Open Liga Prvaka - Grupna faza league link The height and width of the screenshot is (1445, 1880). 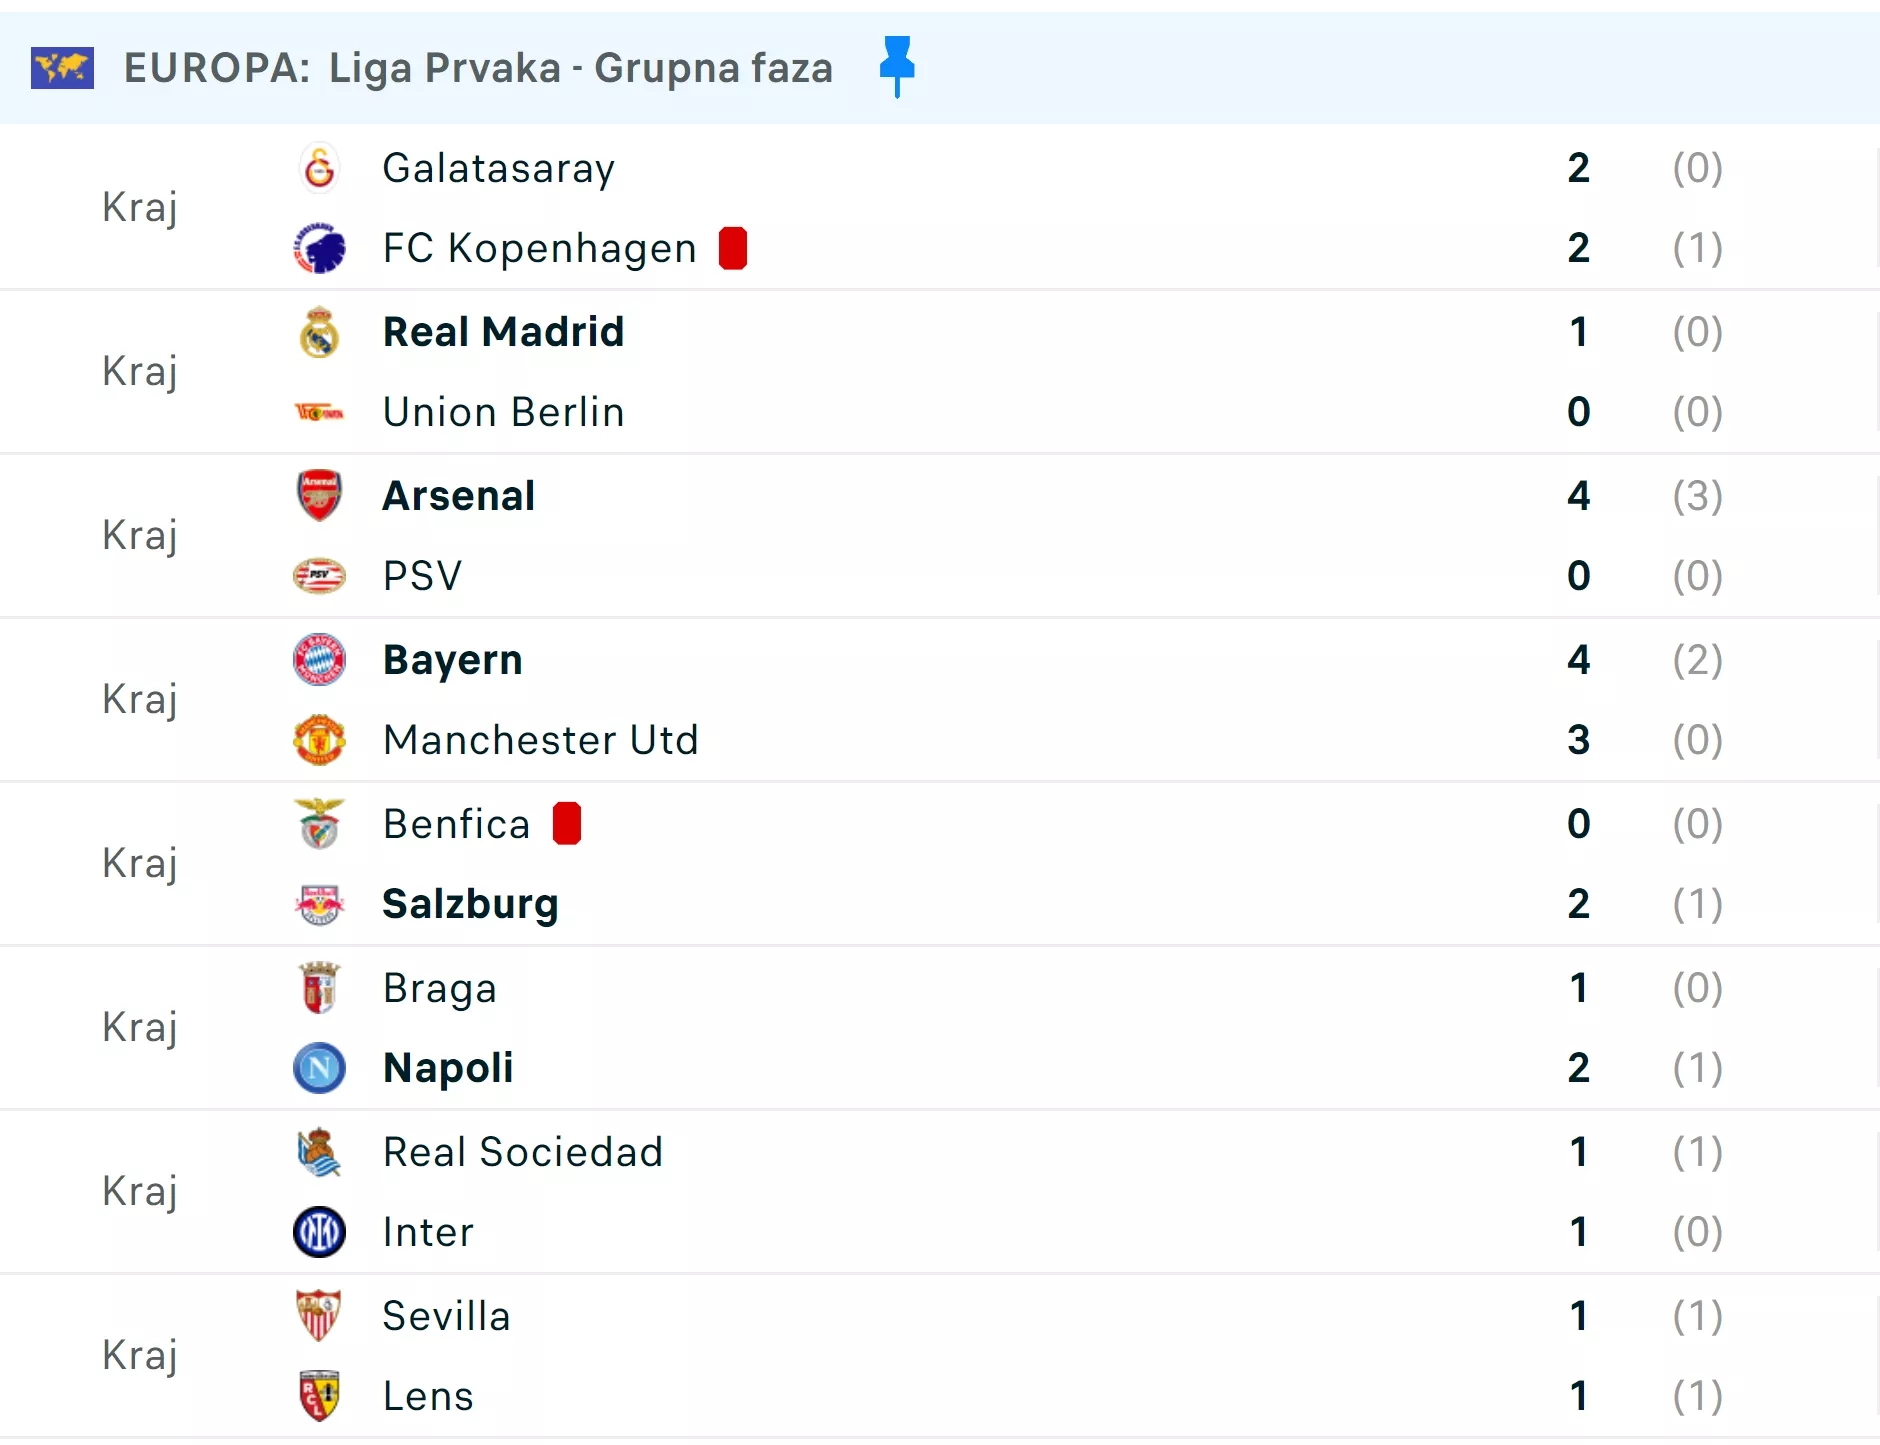pos(580,68)
